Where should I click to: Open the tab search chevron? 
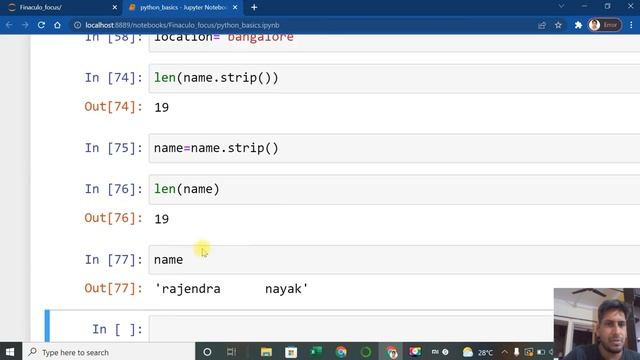click(x=561, y=6)
